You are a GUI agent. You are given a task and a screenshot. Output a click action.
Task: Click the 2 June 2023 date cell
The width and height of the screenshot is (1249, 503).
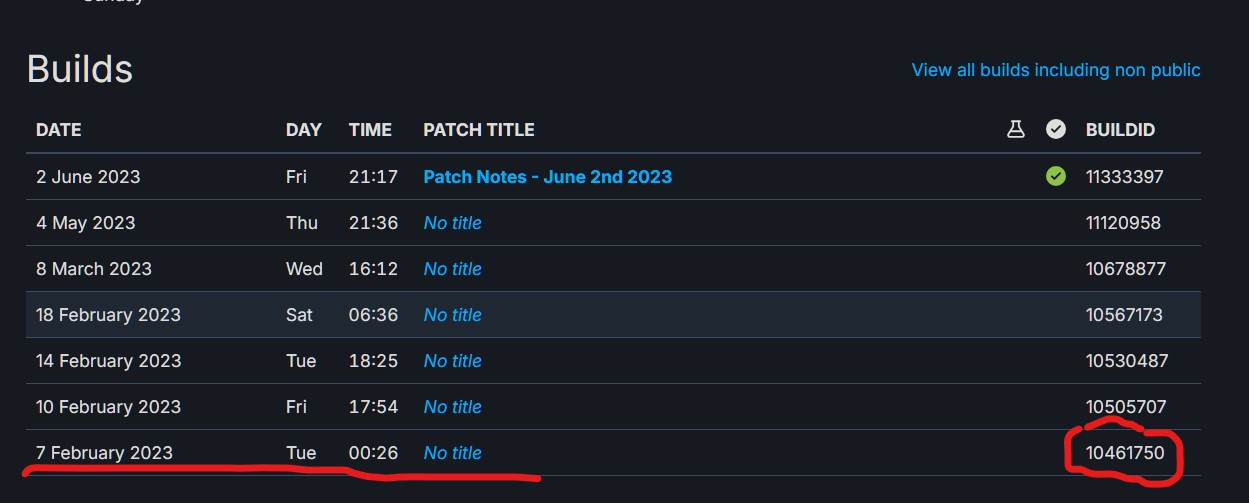88,177
